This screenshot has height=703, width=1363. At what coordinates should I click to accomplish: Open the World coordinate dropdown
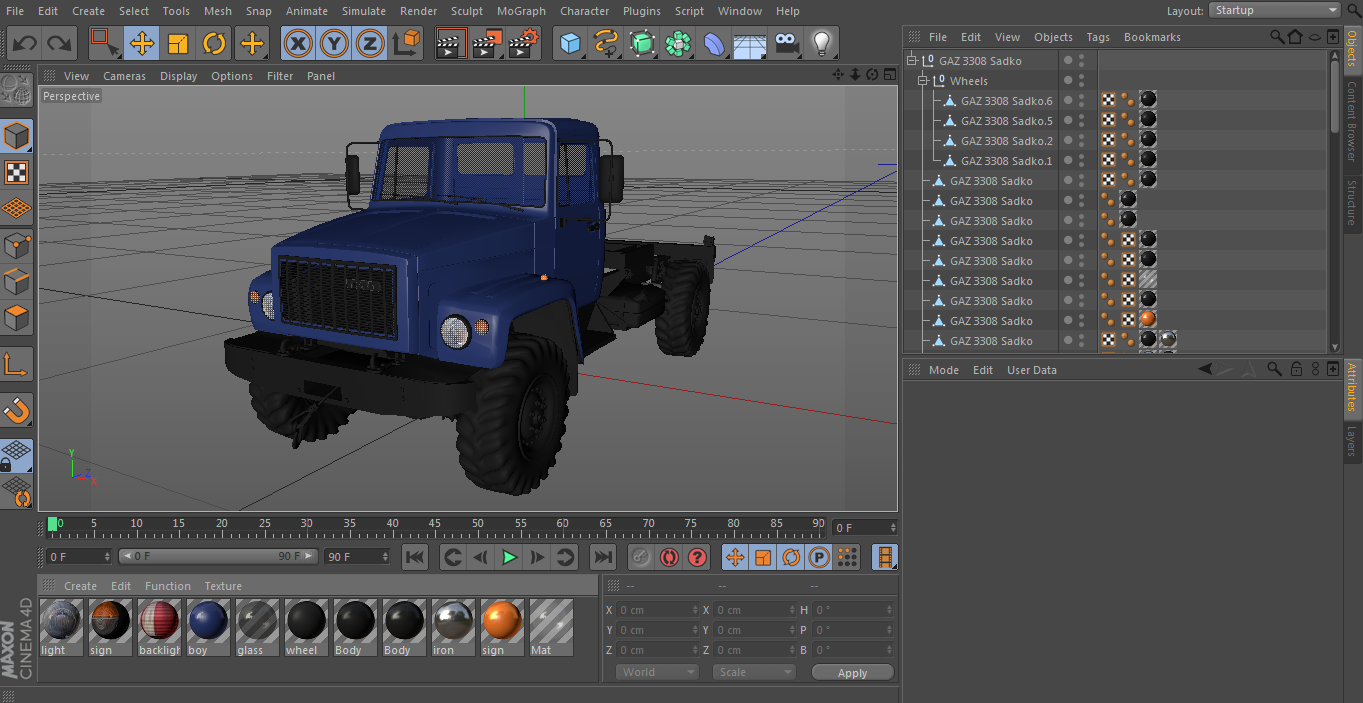657,672
